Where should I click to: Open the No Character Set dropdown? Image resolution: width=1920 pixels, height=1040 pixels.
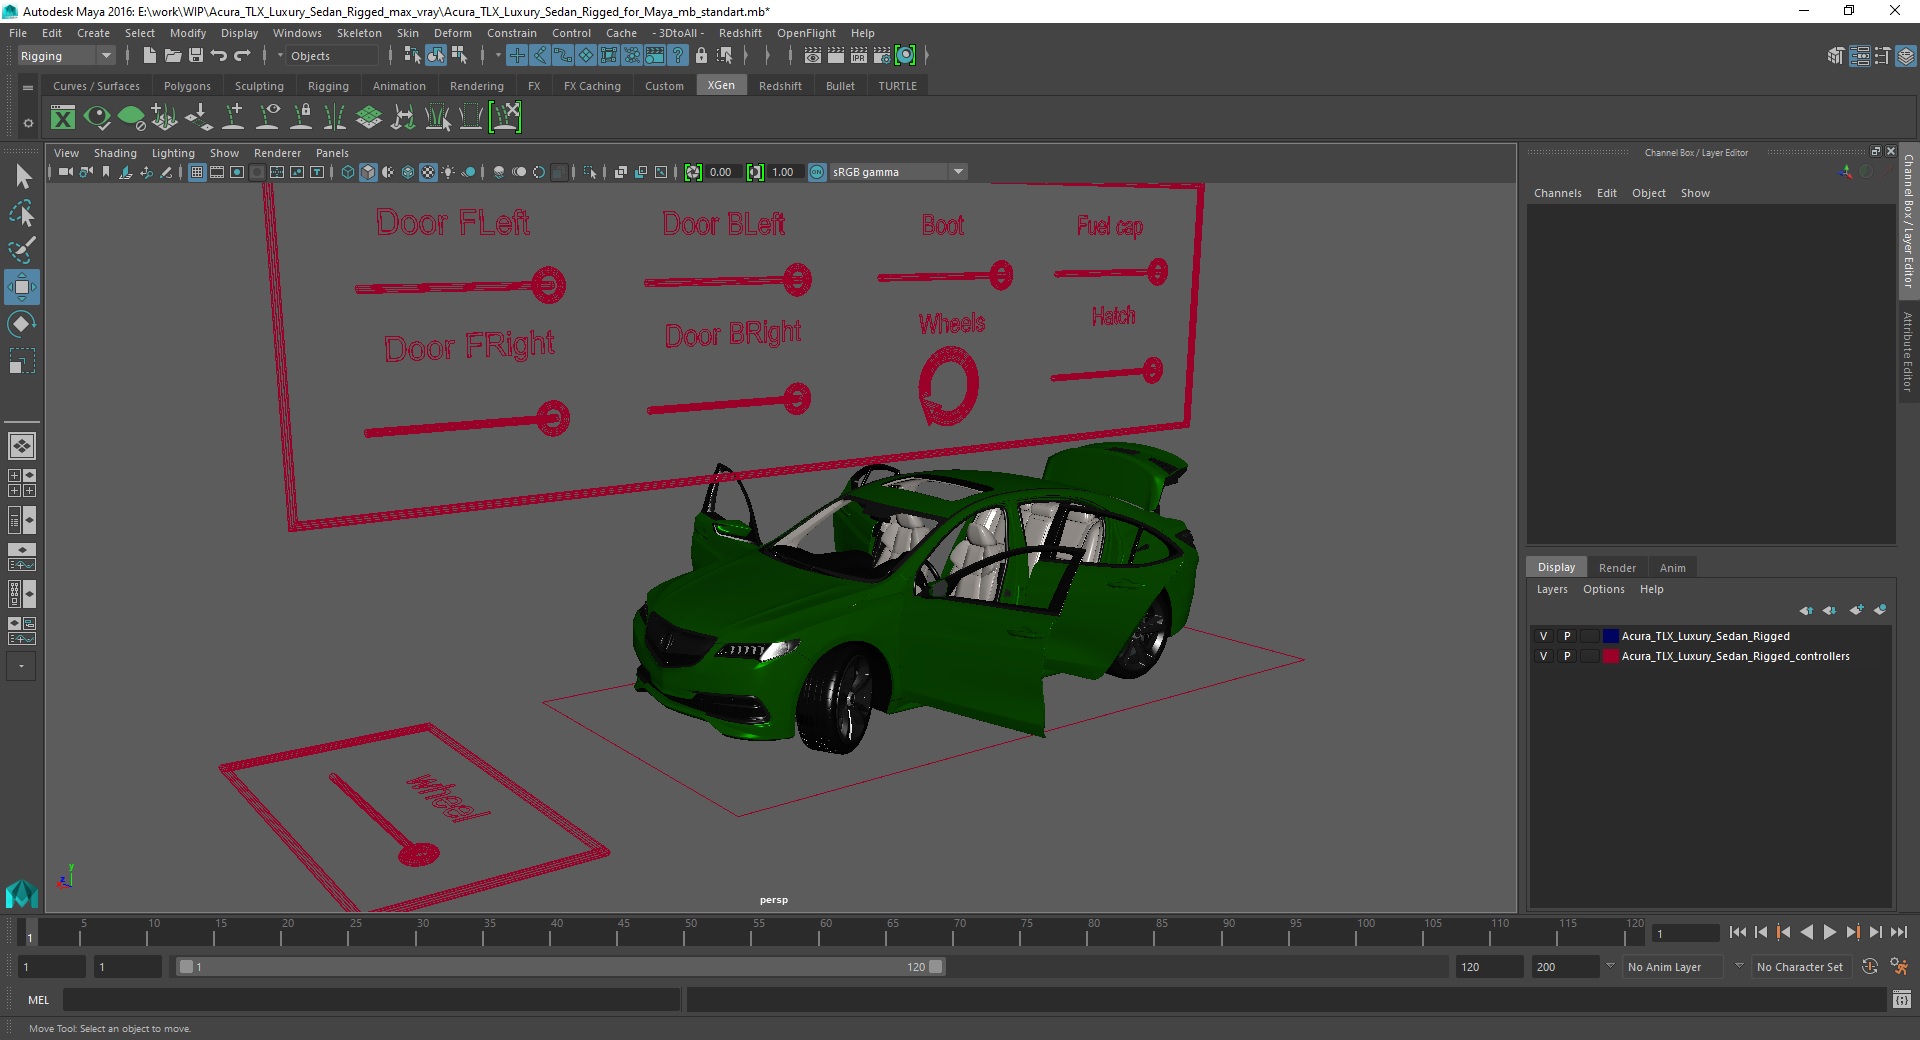1803,967
